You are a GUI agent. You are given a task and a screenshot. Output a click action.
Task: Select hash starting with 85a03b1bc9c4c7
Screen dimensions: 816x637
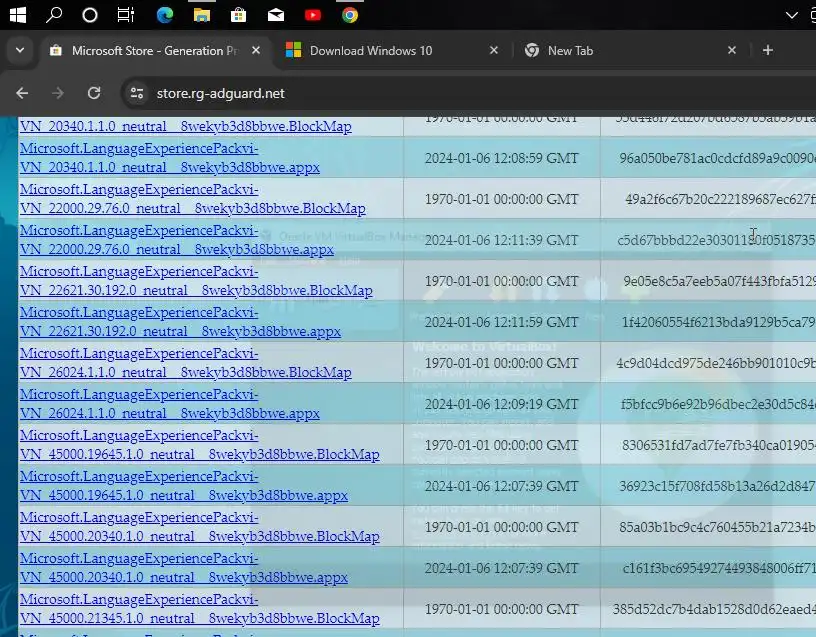[x=718, y=527]
